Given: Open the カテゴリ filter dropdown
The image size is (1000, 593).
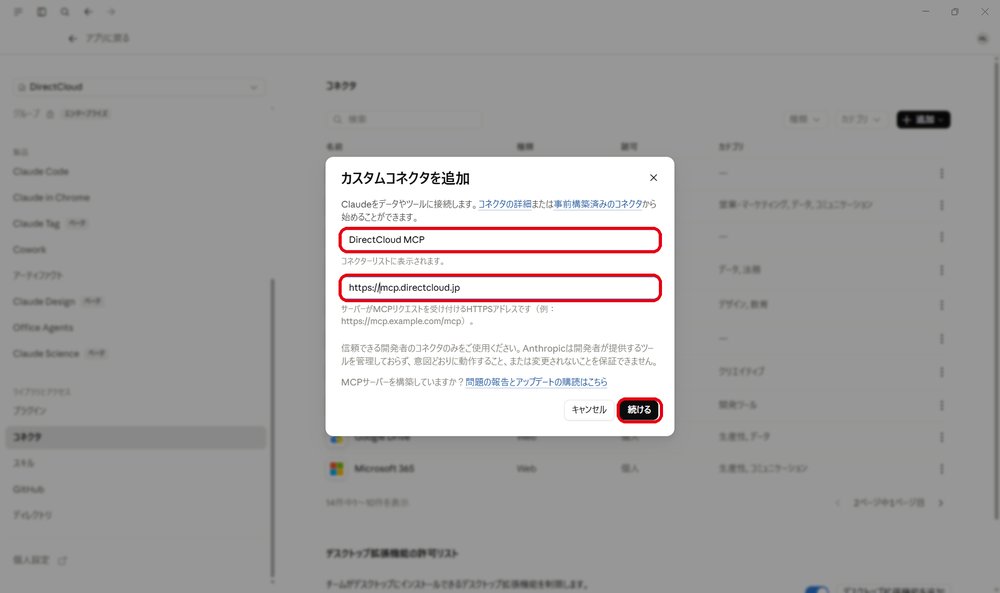Looking at the screenshot, I should [860, 119].
